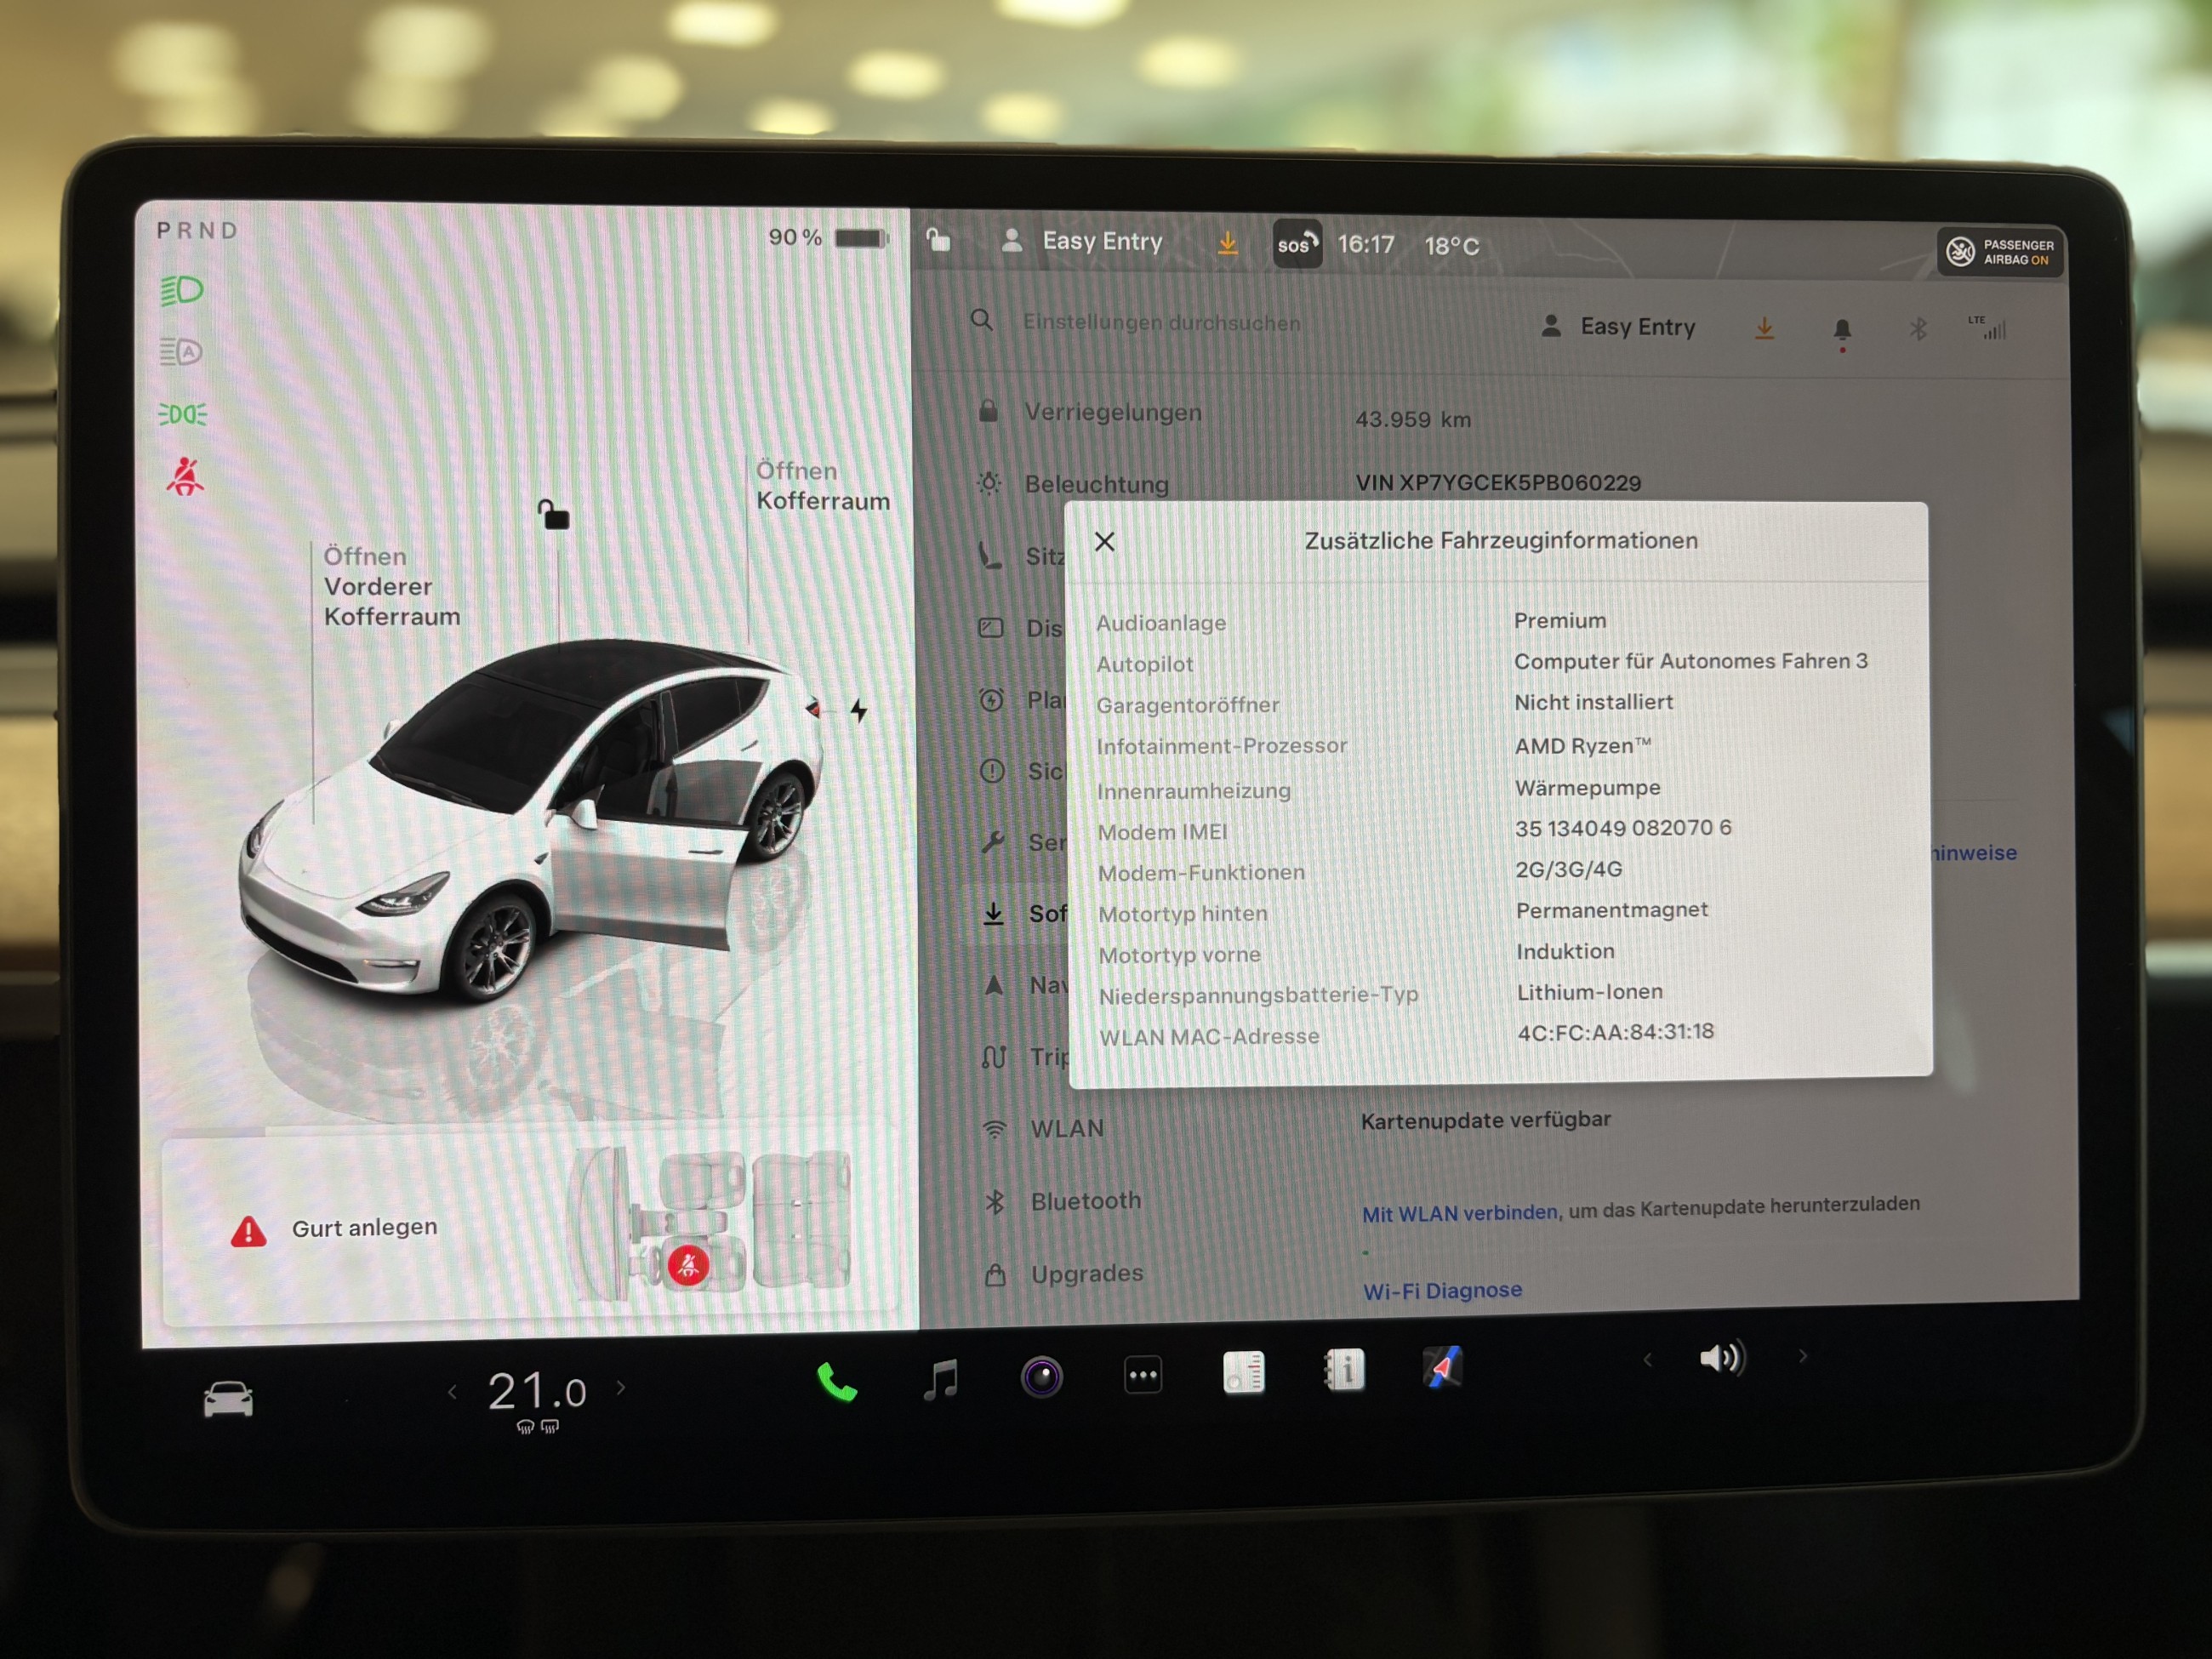This screenshot has height=1659, width=2212.
Task: Open the all apps three-dots icon
Action: click(1143, 1375)
